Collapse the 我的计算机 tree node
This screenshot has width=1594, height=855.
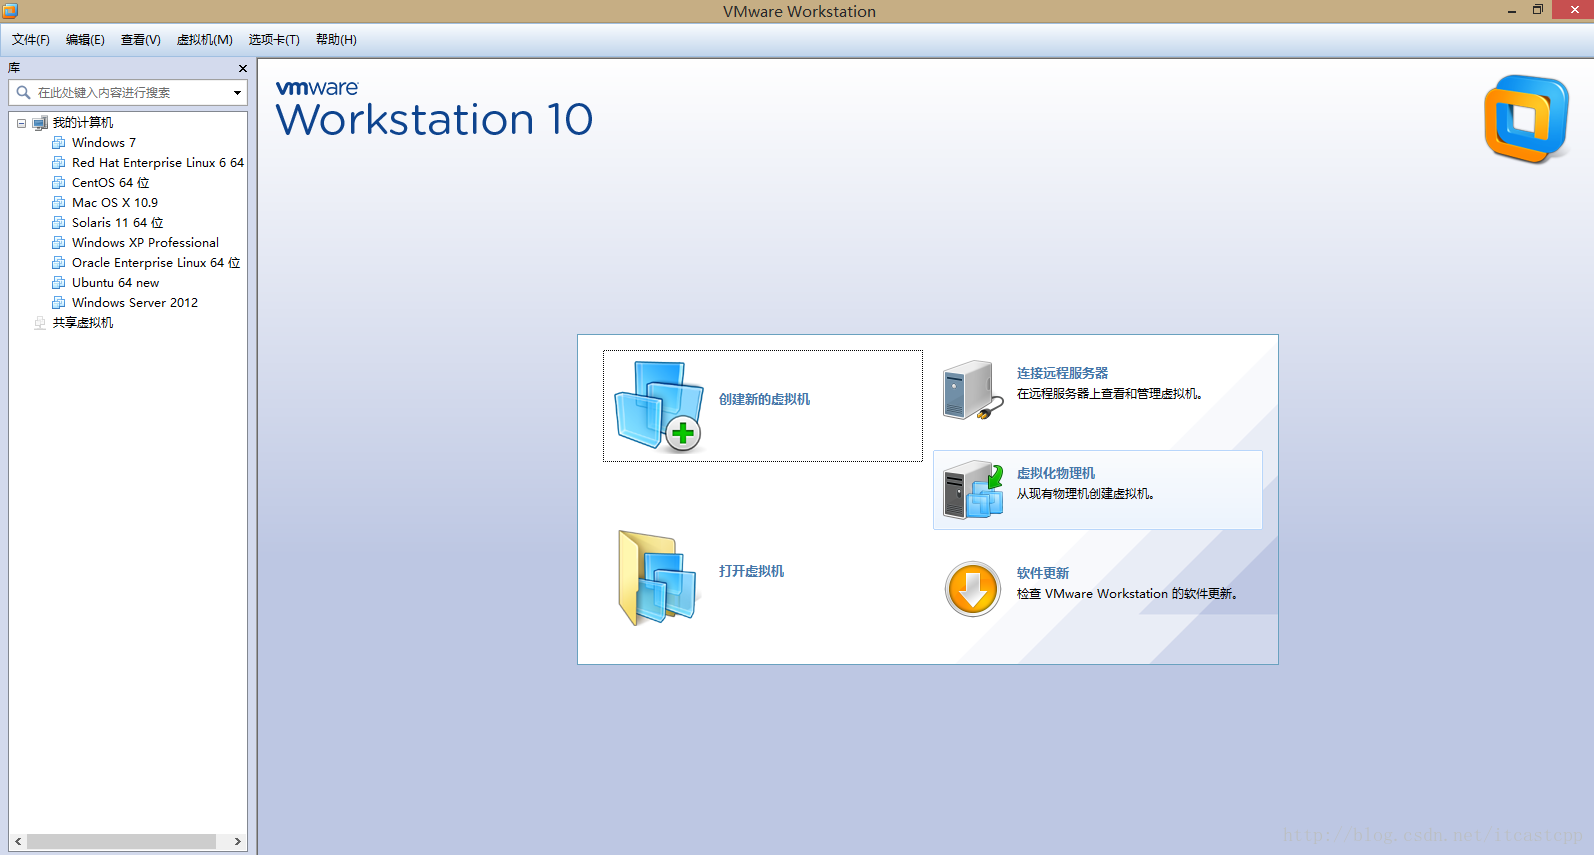[21, 123]
